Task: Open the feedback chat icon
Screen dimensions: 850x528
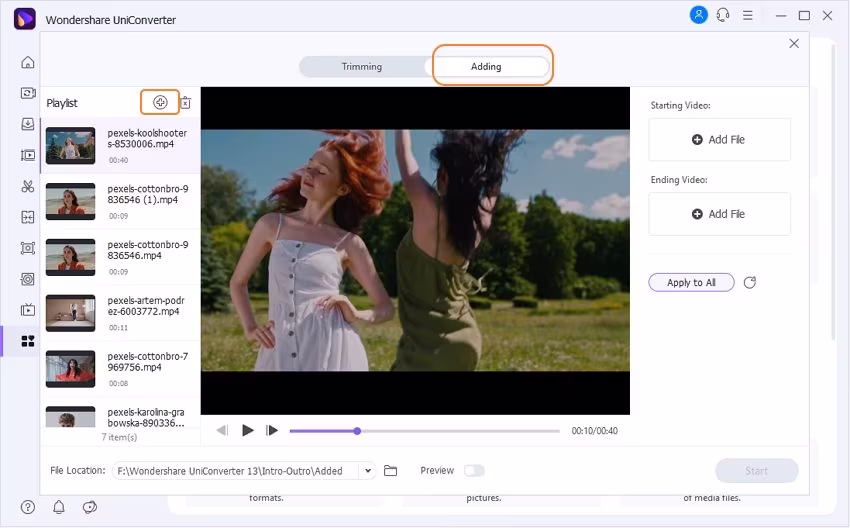Action: click(89, 507)
